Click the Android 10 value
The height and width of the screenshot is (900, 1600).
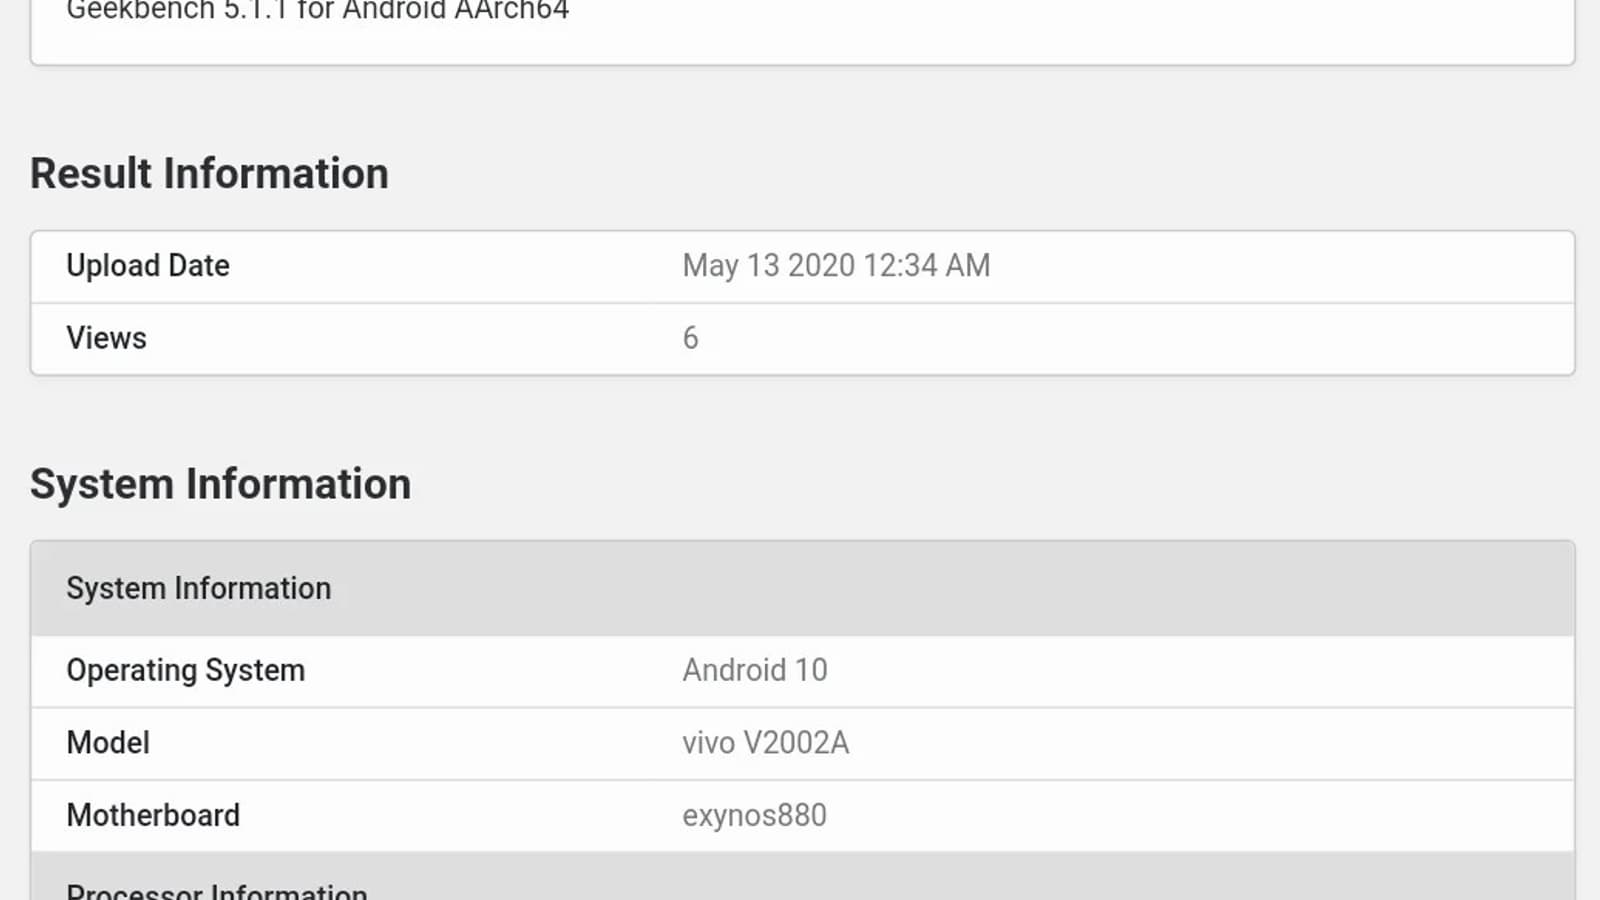coord(754,670)
